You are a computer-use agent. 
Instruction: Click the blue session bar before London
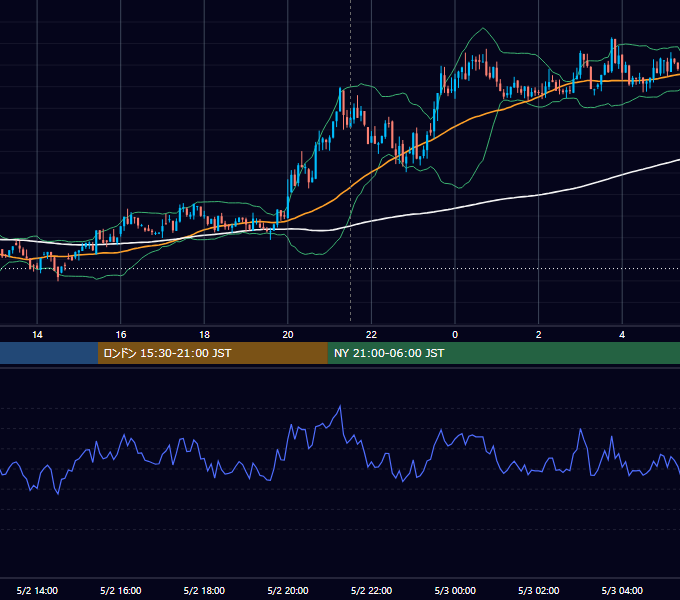(49, 353)
